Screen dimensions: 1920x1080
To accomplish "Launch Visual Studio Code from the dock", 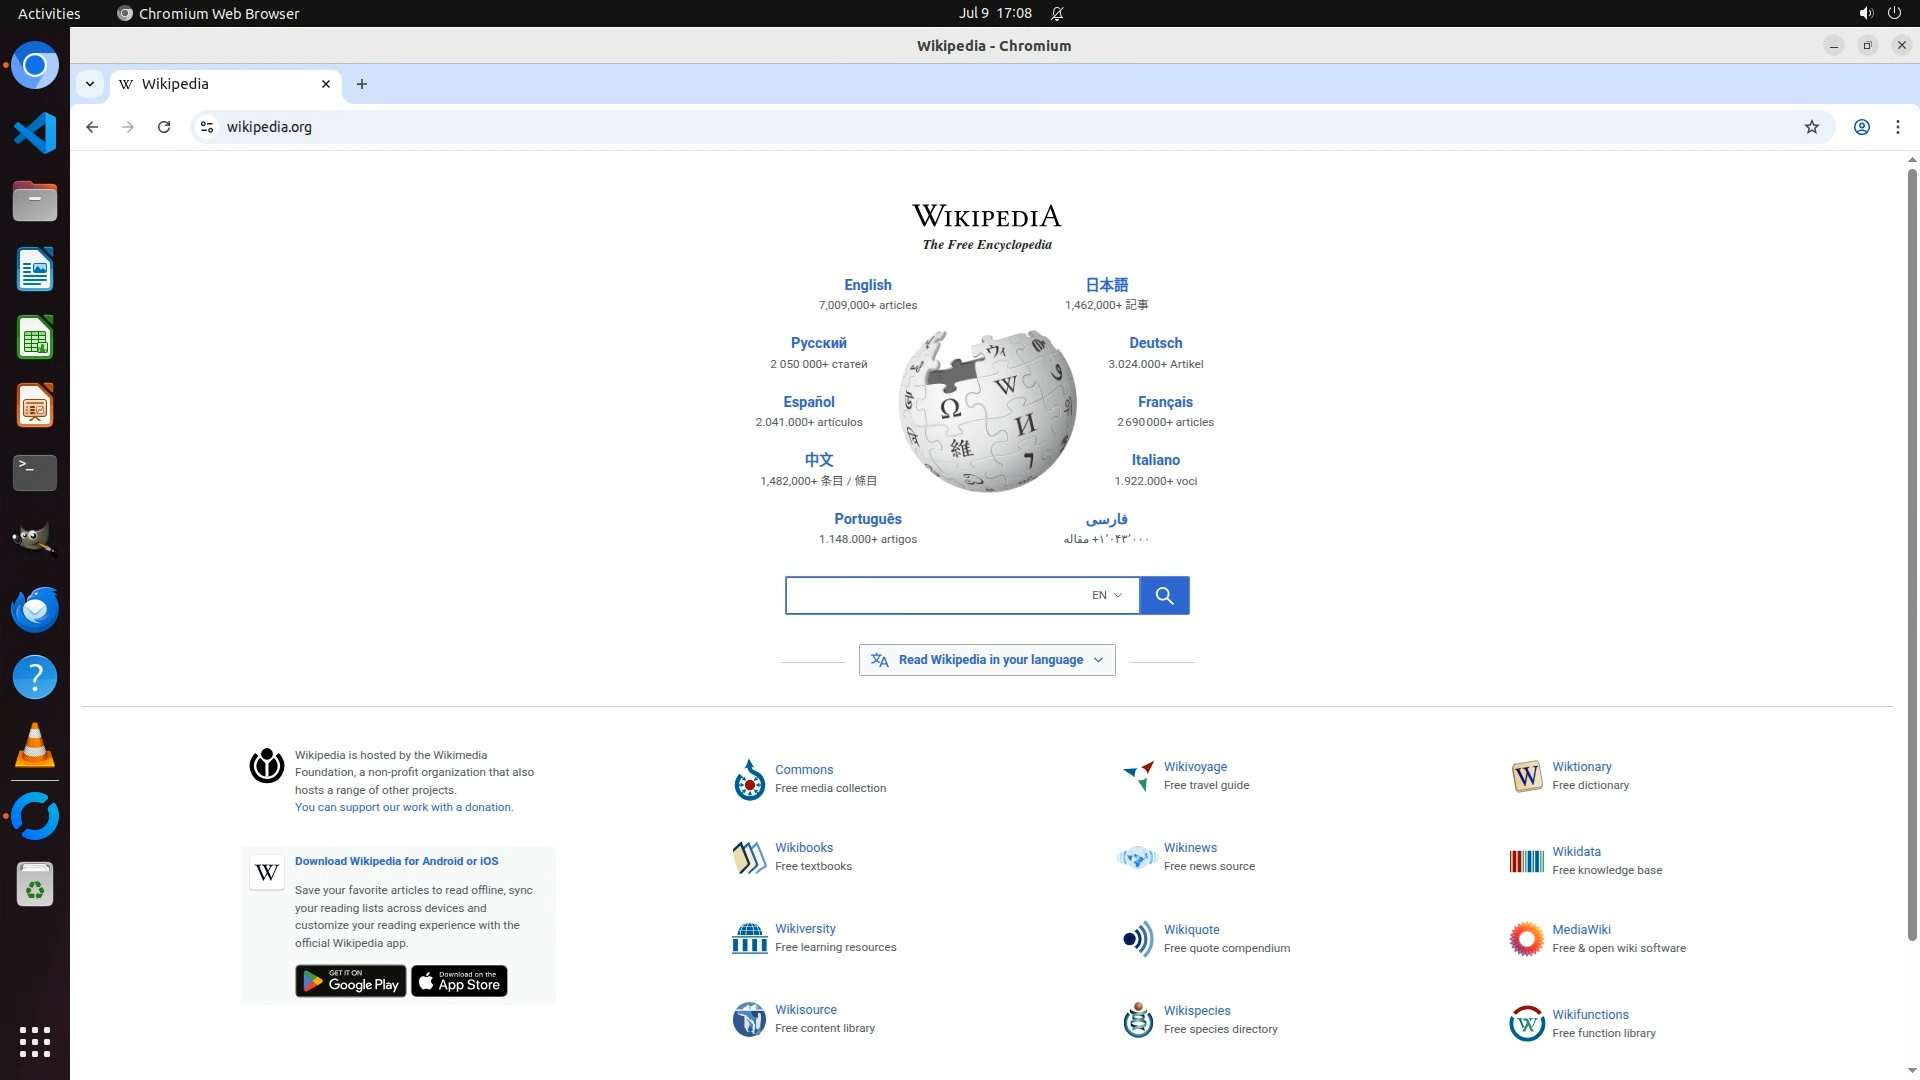I will tap(35, 133).
